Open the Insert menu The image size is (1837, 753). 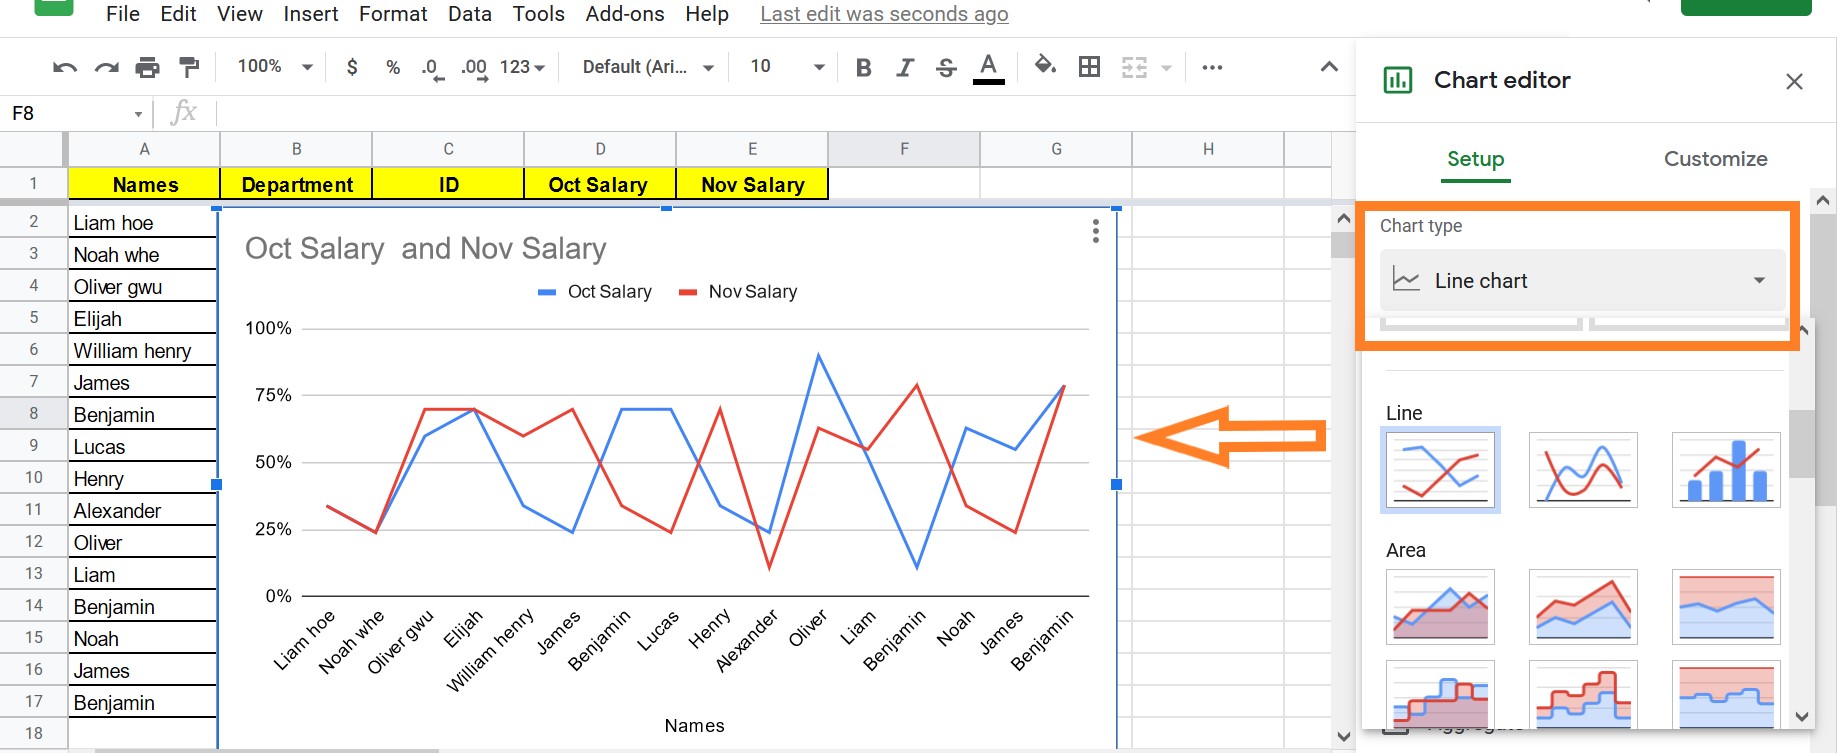pyautogui.click(x=311, y=14)
